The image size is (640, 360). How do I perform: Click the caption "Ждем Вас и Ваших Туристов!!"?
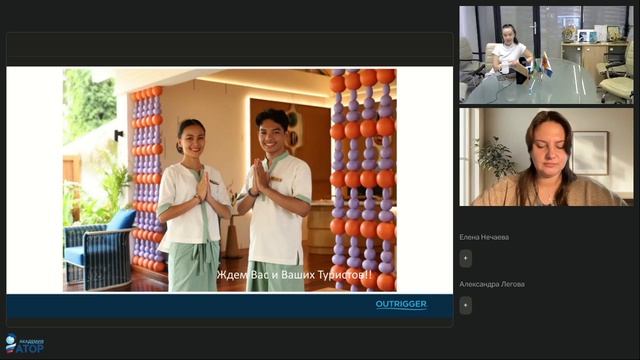pos(294,275)
